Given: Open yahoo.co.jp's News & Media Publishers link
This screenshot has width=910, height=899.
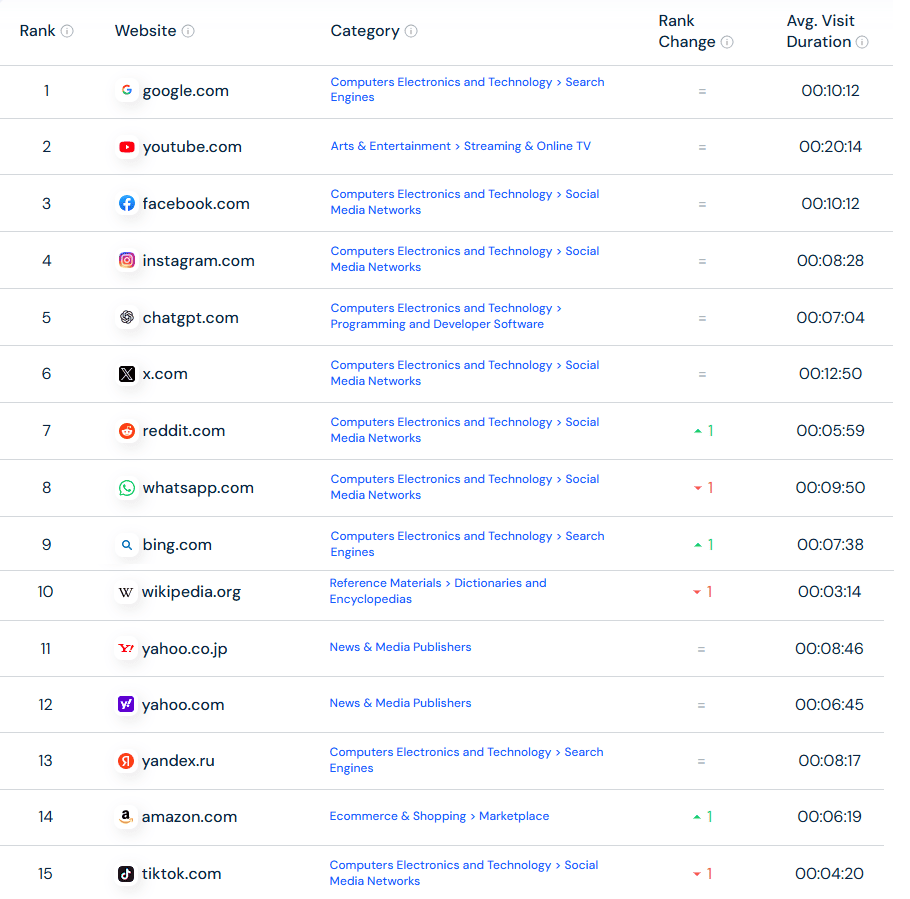Looking at the screenshot, I should coord(400,647).
